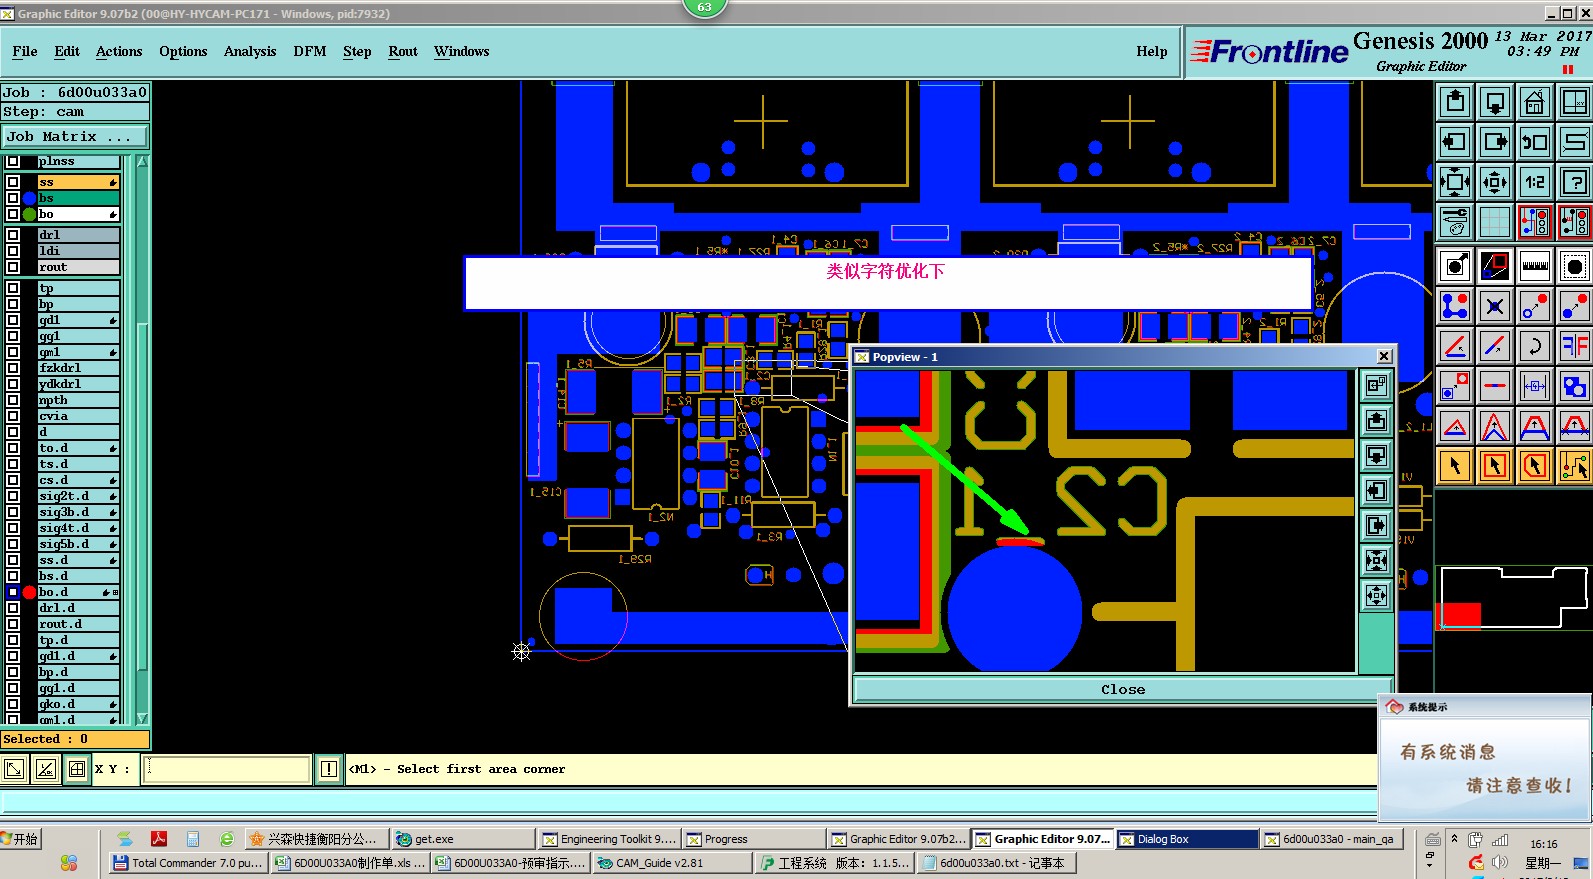The image size is (1593, 879).
Task: Click the 1:2 zoom scale icon
Action: (x=1534, y=182)
